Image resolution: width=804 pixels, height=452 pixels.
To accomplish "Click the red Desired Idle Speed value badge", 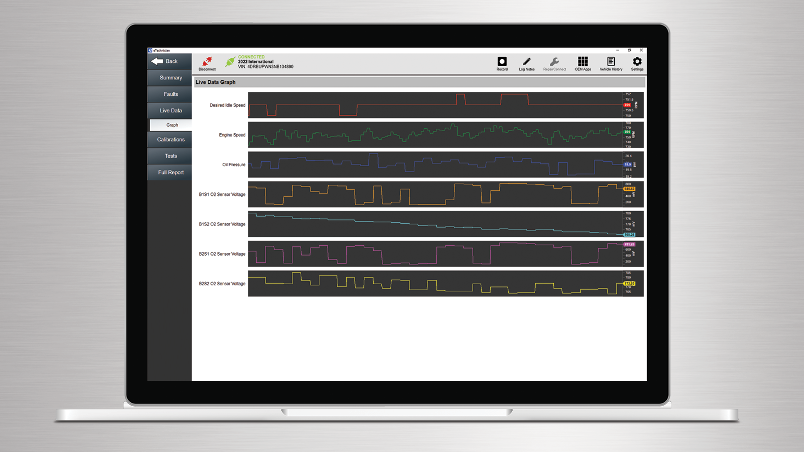I will (x=628, y=104).
